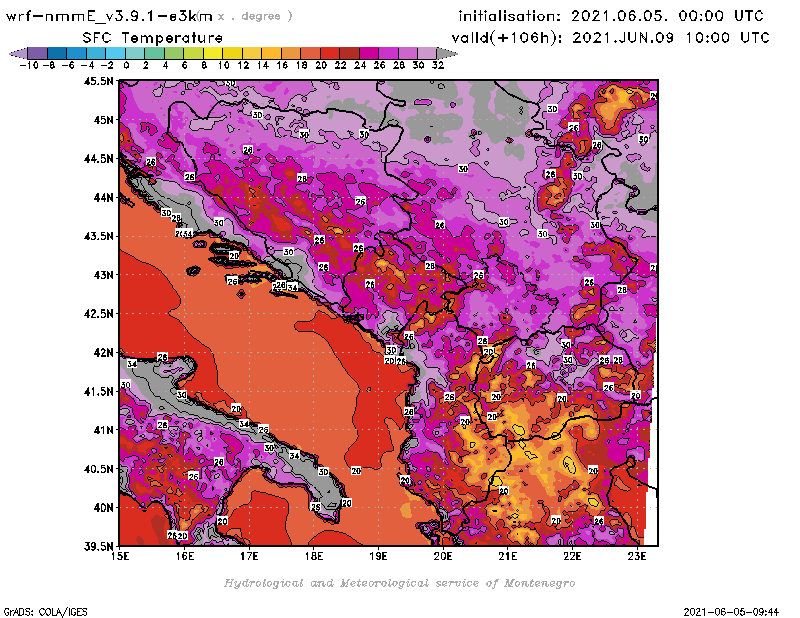800x618 pixels.
Task: Click the '20E' longitude axis label
Action: 443,556
